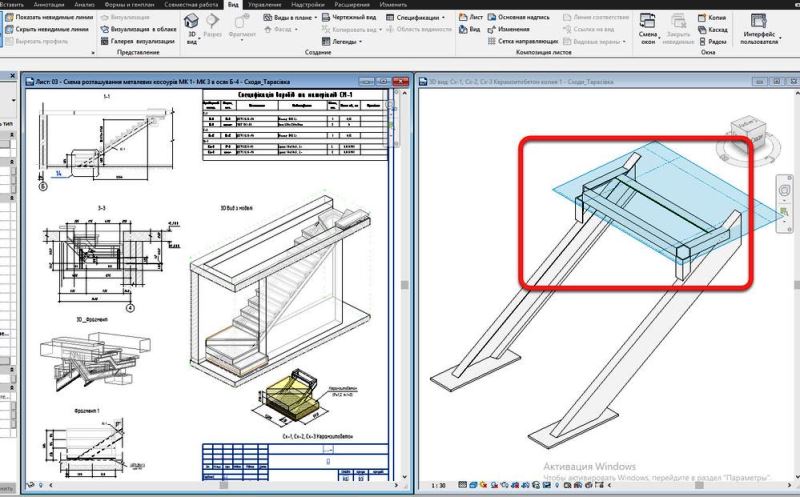Create a Drafting View (Чертежный вид)

coord(349,17)
